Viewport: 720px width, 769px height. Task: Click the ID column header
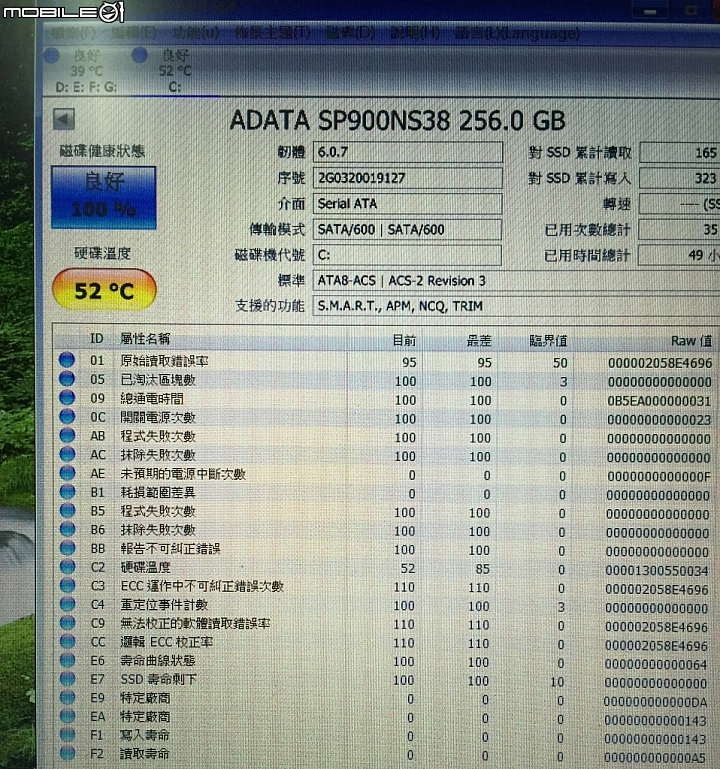coord(97,338)
